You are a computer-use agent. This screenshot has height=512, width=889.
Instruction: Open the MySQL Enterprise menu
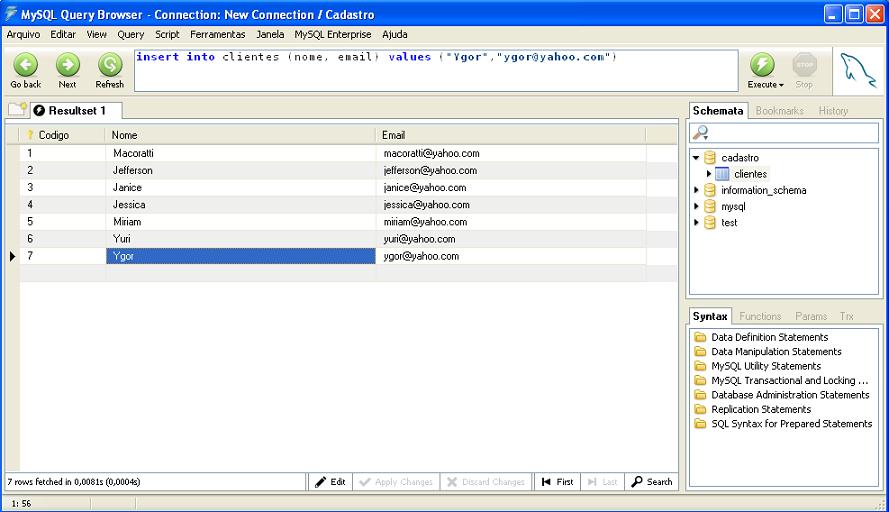point(333,35)
